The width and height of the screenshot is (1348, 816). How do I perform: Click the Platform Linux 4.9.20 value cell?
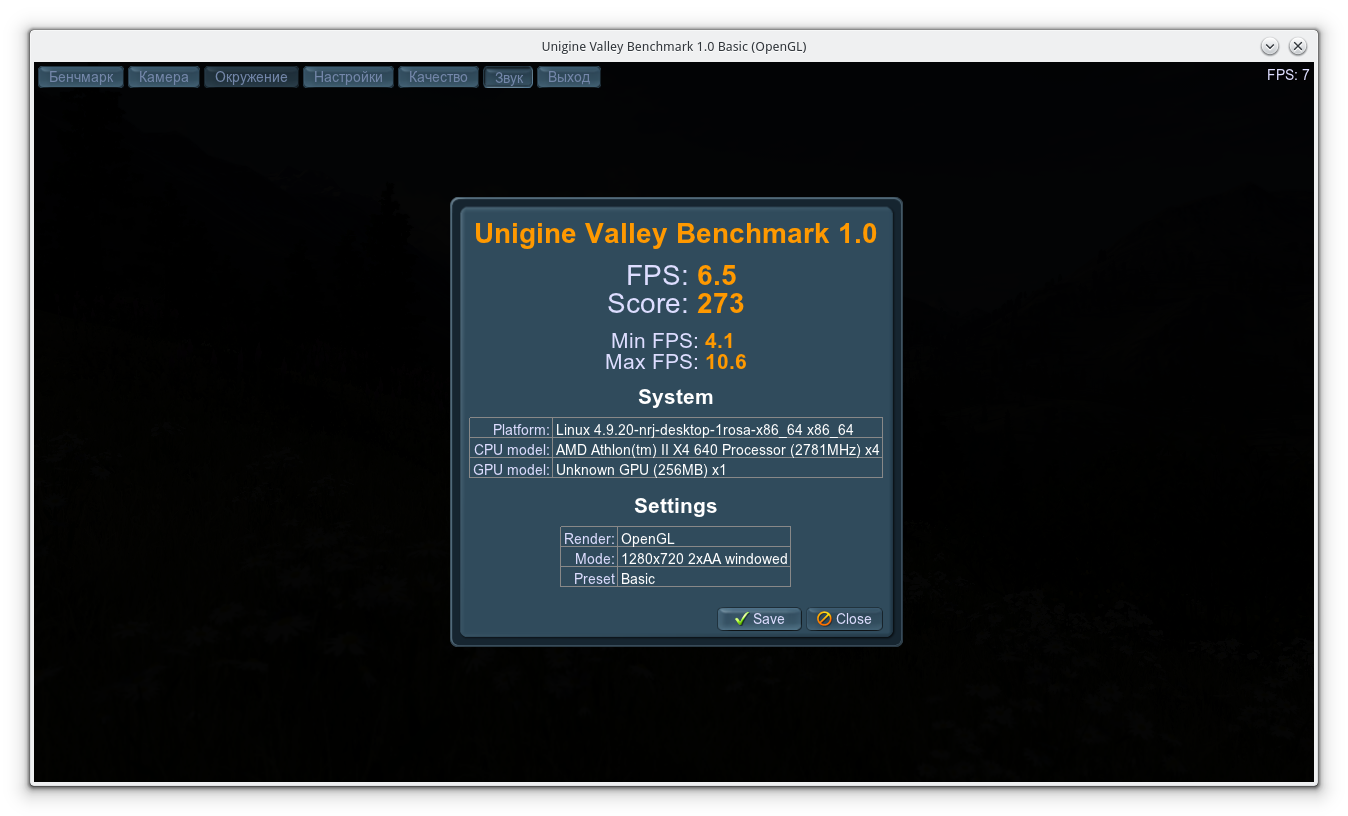pos(718,429)
